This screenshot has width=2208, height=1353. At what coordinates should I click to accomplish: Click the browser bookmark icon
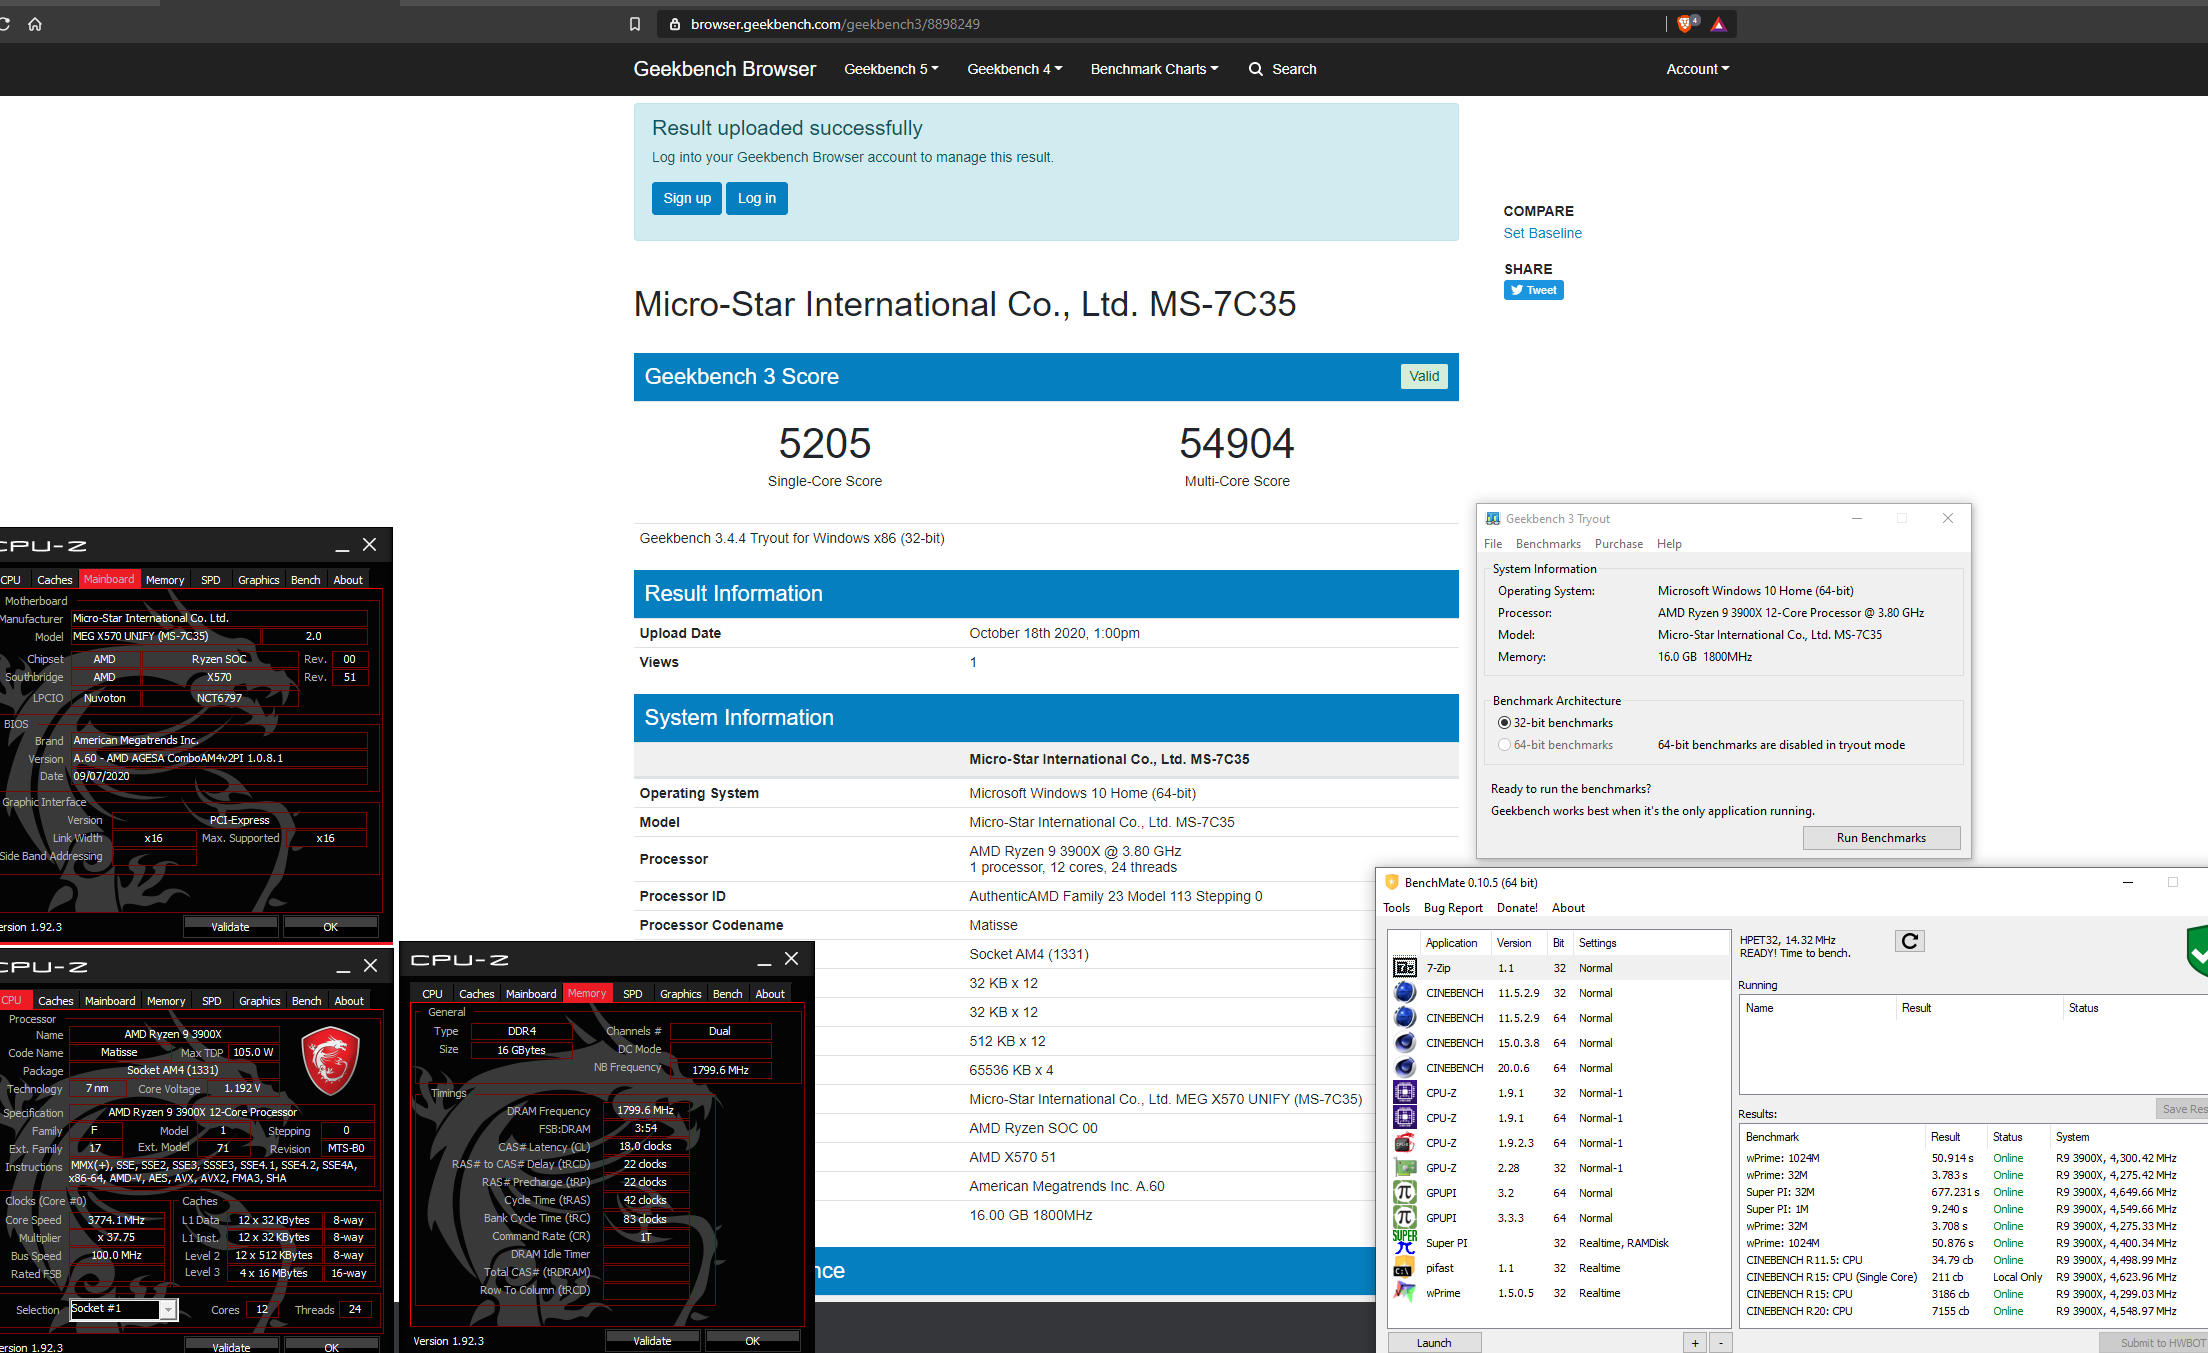pyautogui.click(x=634, y=24)
